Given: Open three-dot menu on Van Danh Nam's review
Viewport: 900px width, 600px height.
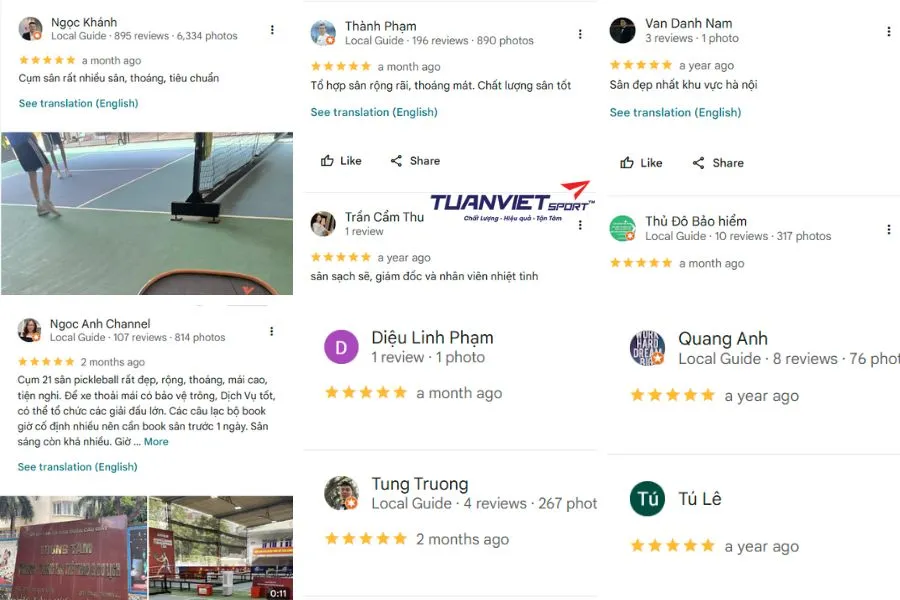Looking at the screenshot, I should [889, 32].
